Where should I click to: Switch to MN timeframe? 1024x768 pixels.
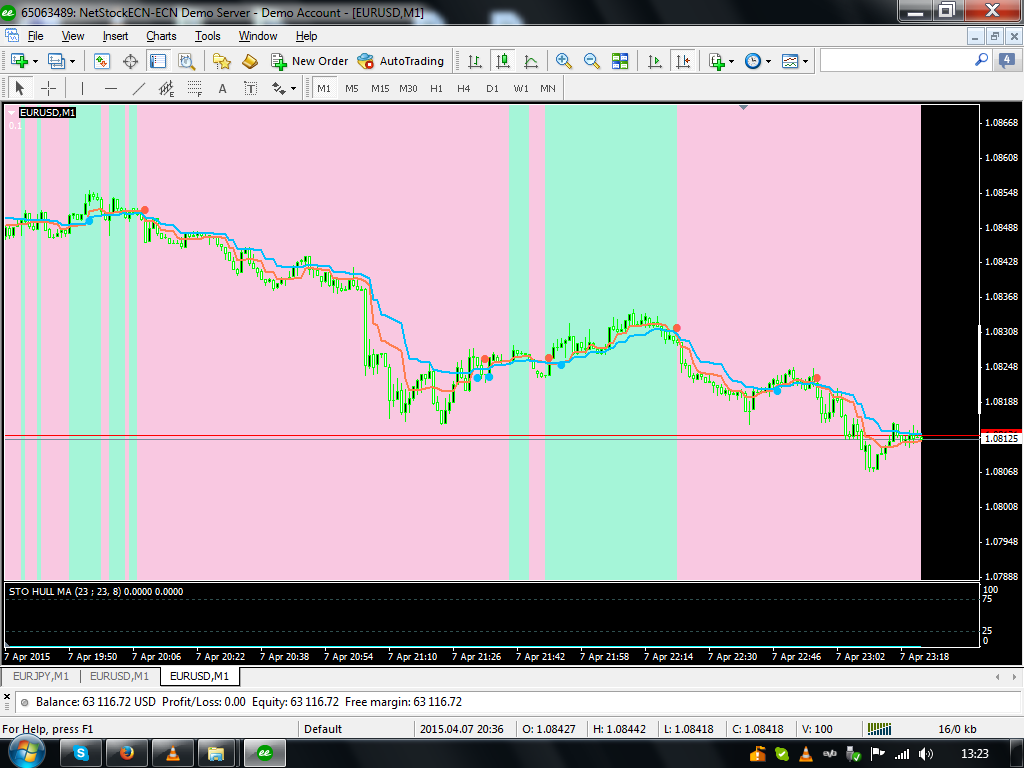[x=548, y=88]
